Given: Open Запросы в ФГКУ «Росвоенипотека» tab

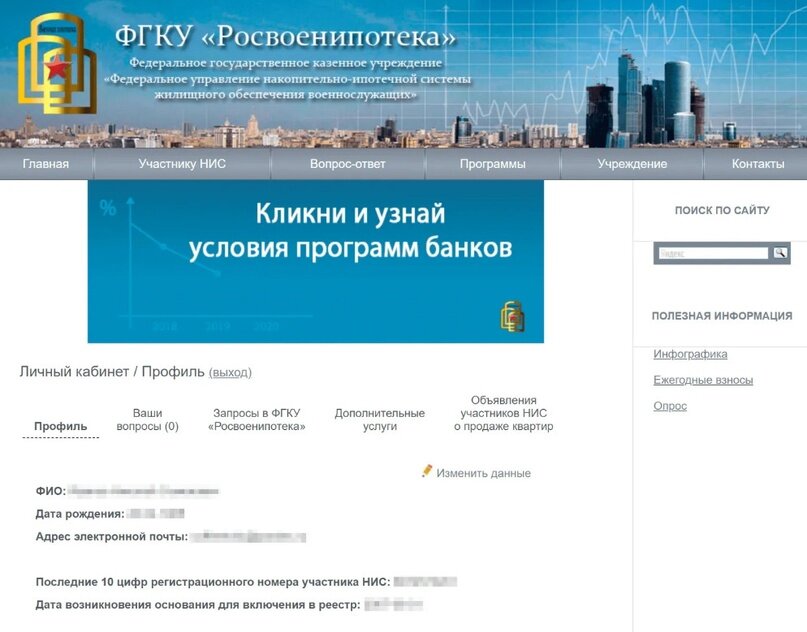Looking at the screenshot, I should coord(257,419).
